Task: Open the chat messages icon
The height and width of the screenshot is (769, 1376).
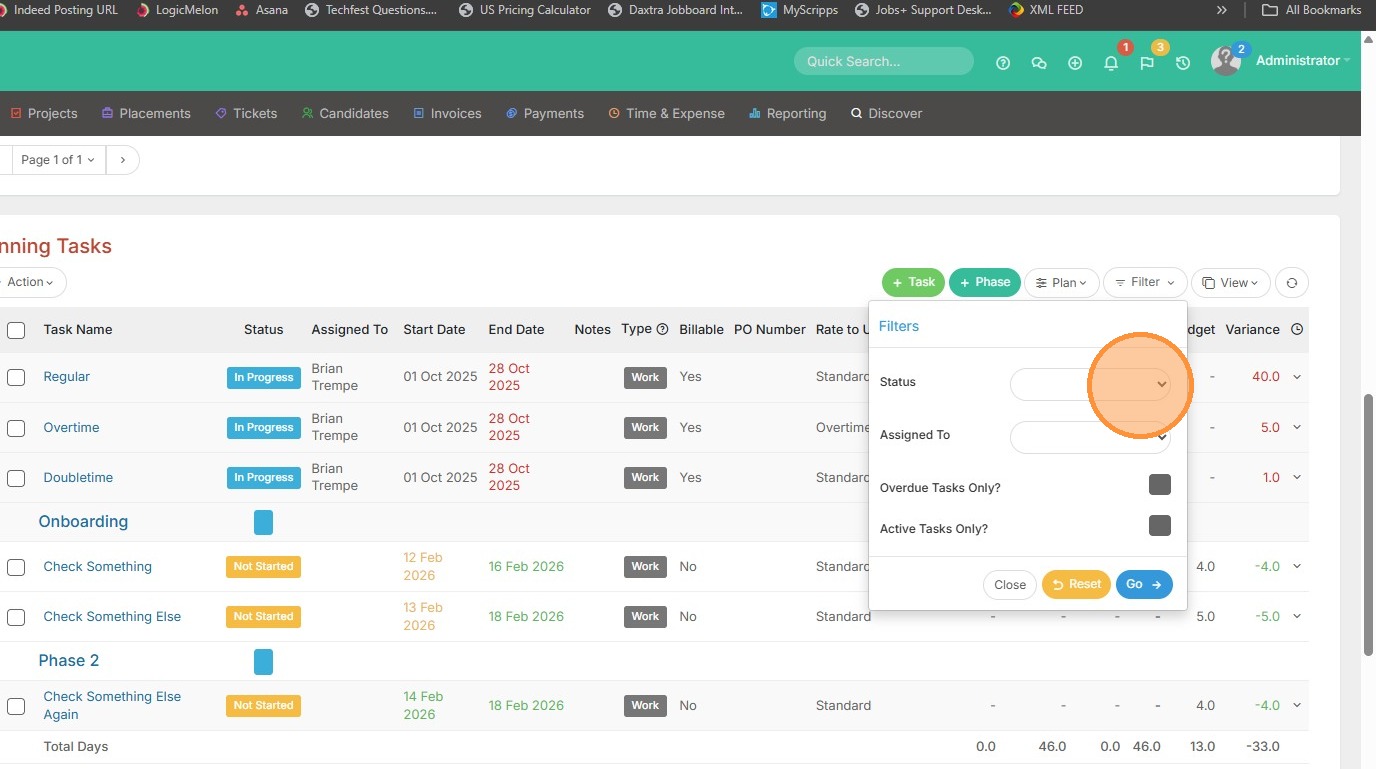Action: pos(1039,63)
